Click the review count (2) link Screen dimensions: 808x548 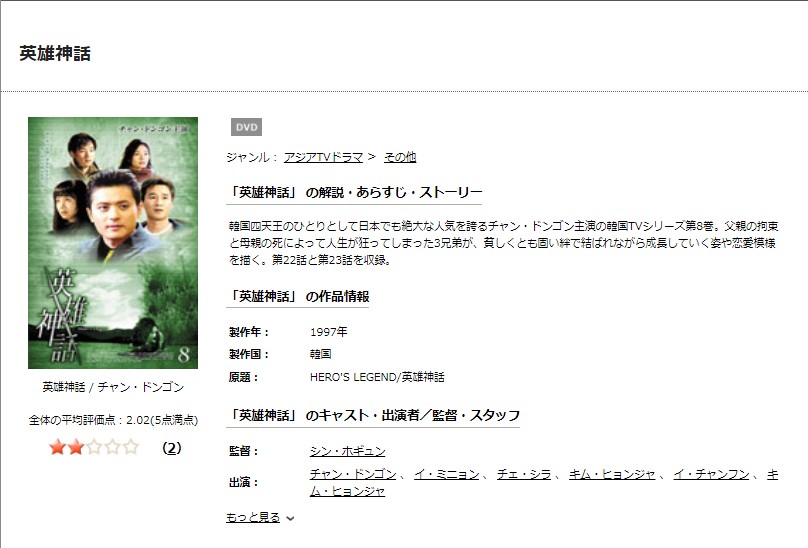pos(172,447)
